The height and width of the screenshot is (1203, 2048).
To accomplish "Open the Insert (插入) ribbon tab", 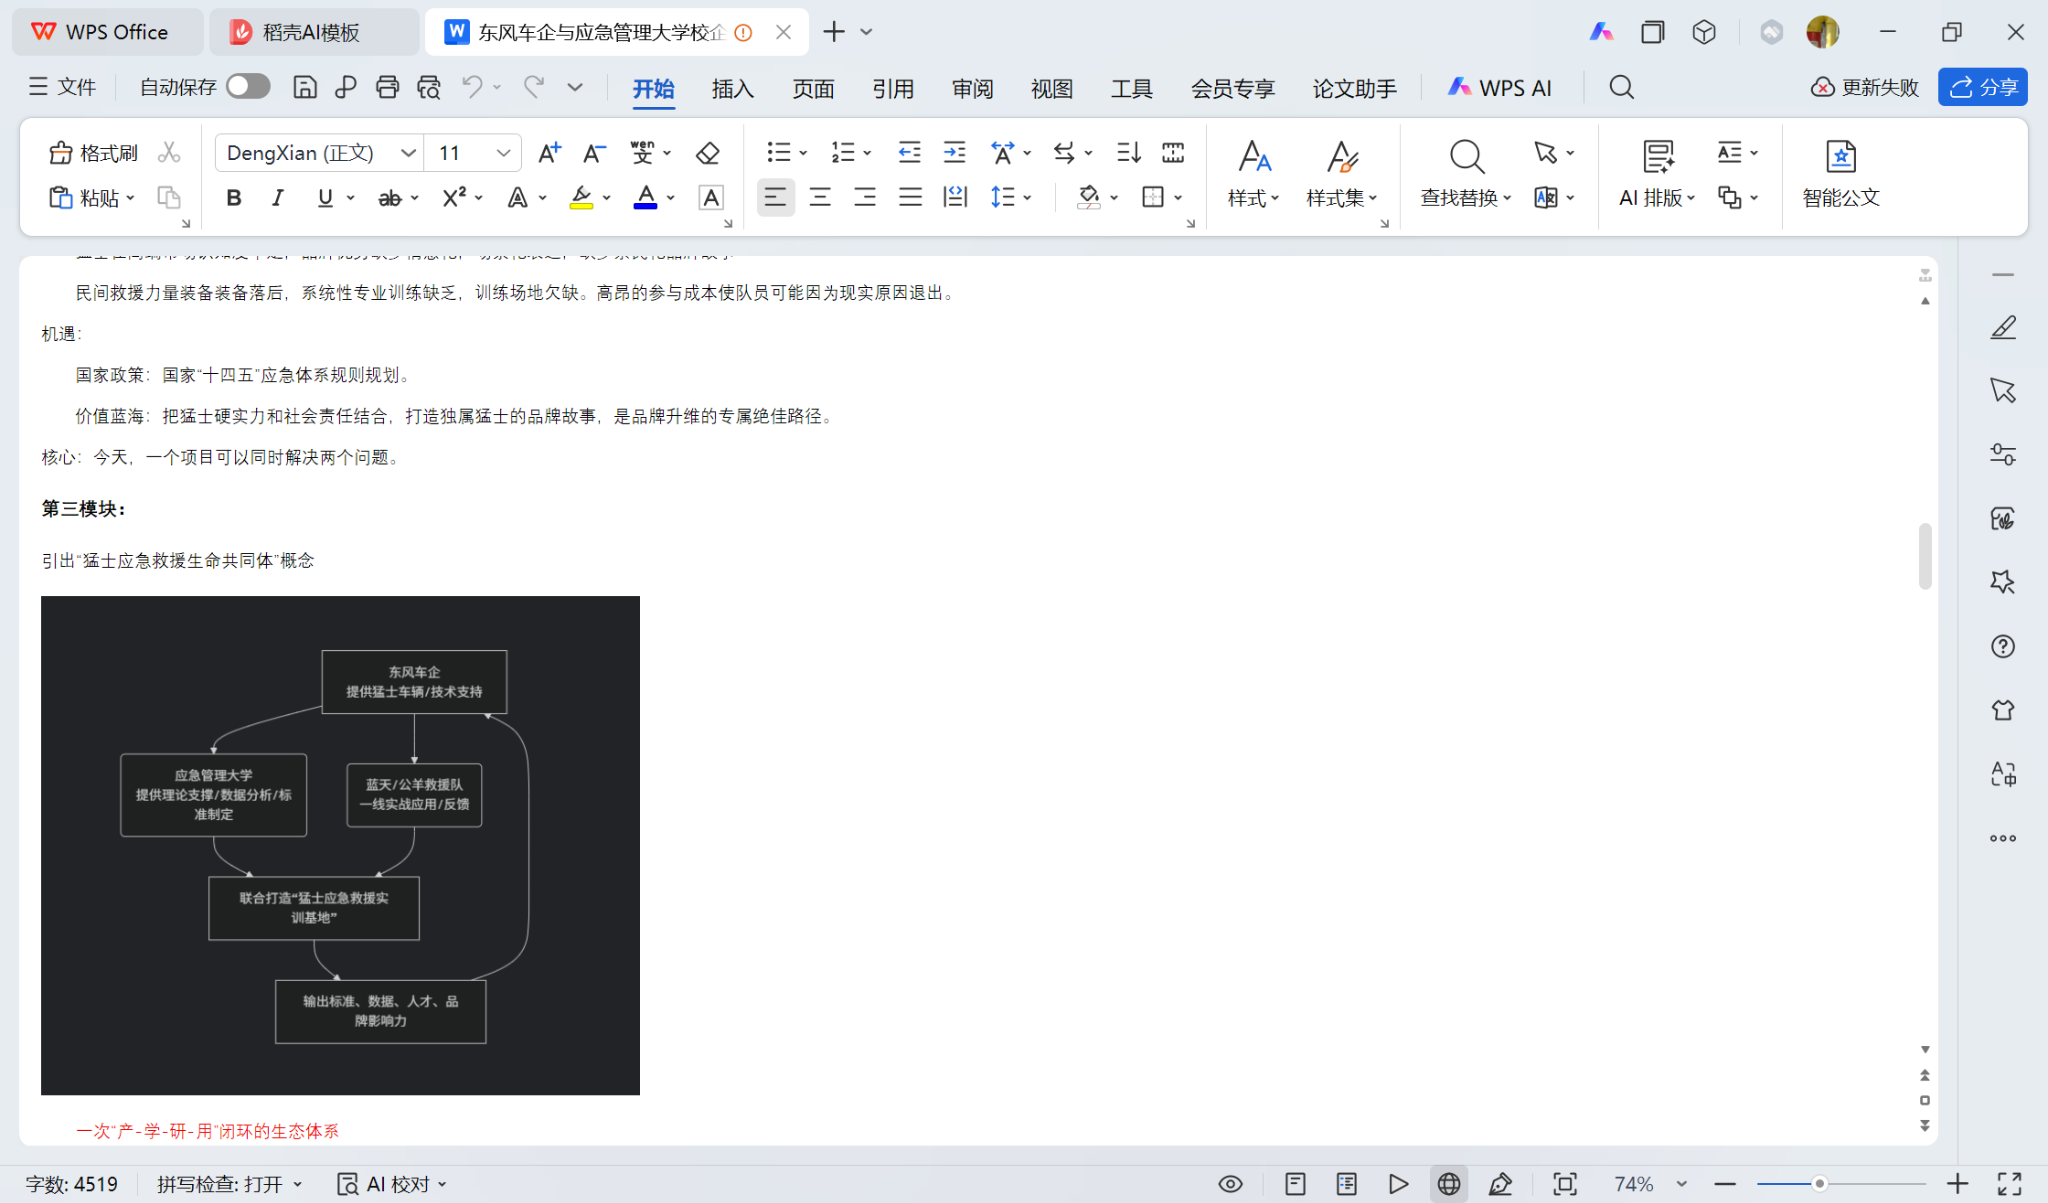I will point(732,88).
